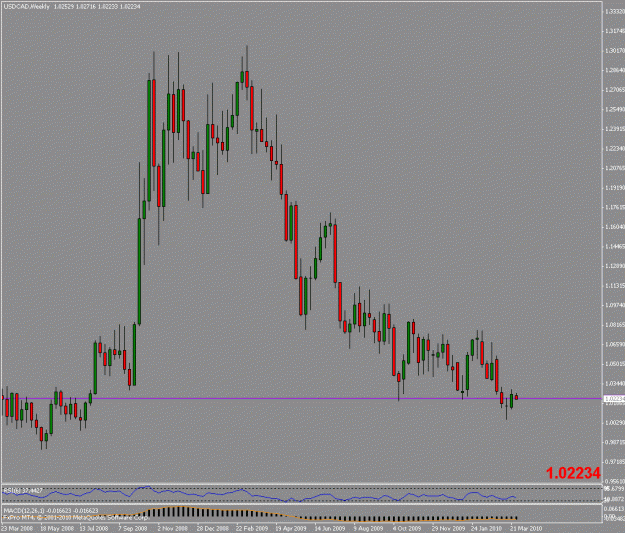Screen dimensions: 625x533
Task: Click the 9 Aug 2009 date label
Action: point(368,529)
